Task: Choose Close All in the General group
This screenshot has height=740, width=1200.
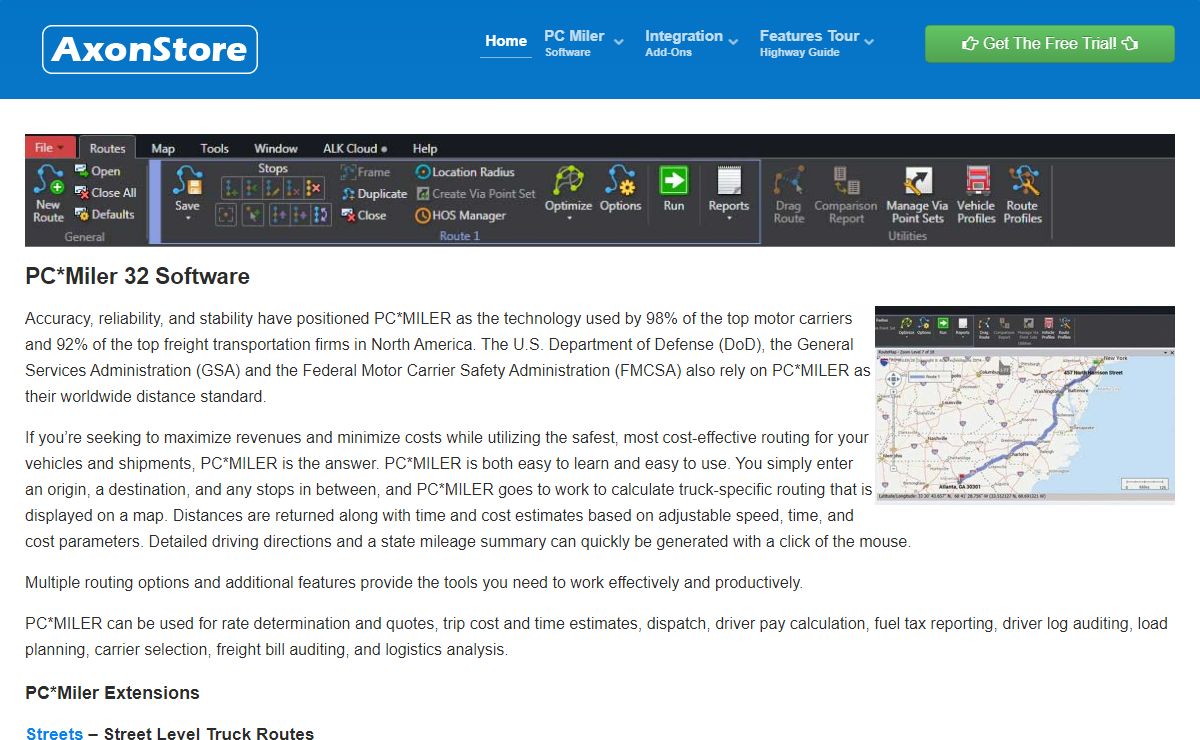Action: [x=105, y=192]
